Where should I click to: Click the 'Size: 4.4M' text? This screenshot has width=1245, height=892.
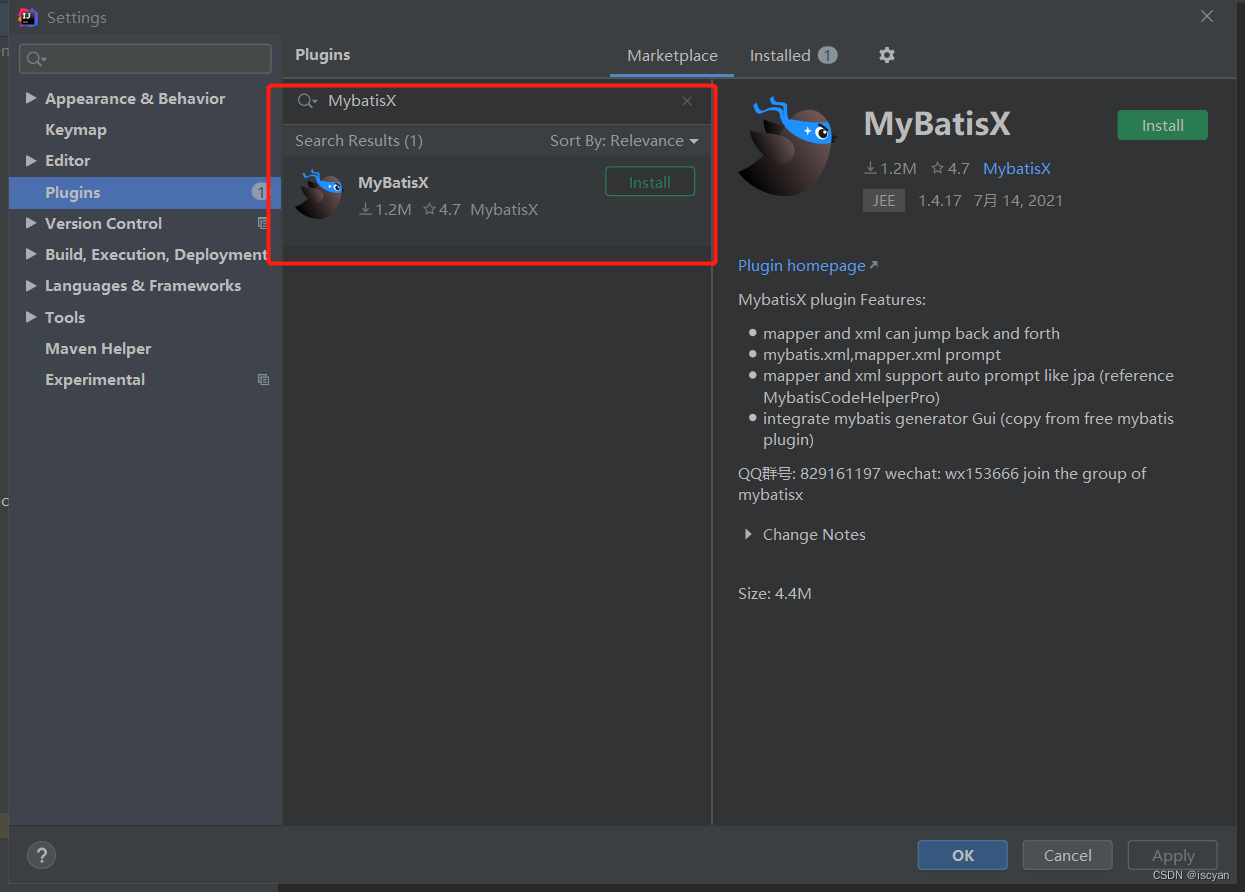(x=774, y=593)
